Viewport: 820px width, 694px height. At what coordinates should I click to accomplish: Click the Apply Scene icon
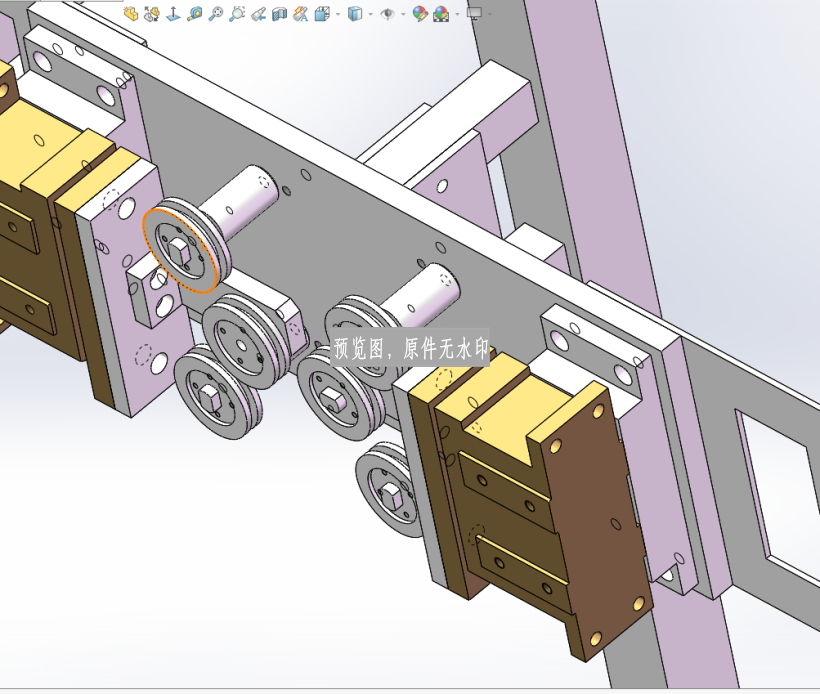click(x=441, y=14)
